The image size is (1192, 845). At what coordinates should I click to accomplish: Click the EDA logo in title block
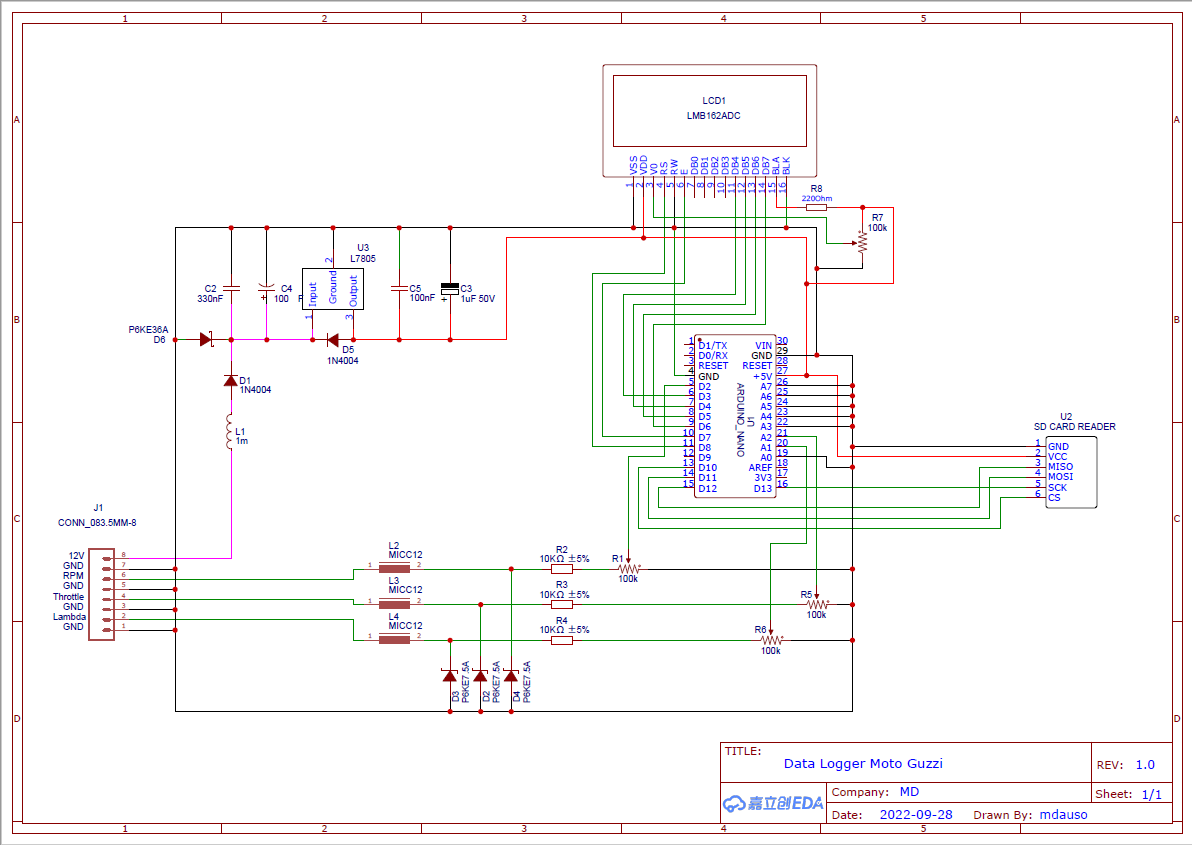tap(772, 803)
